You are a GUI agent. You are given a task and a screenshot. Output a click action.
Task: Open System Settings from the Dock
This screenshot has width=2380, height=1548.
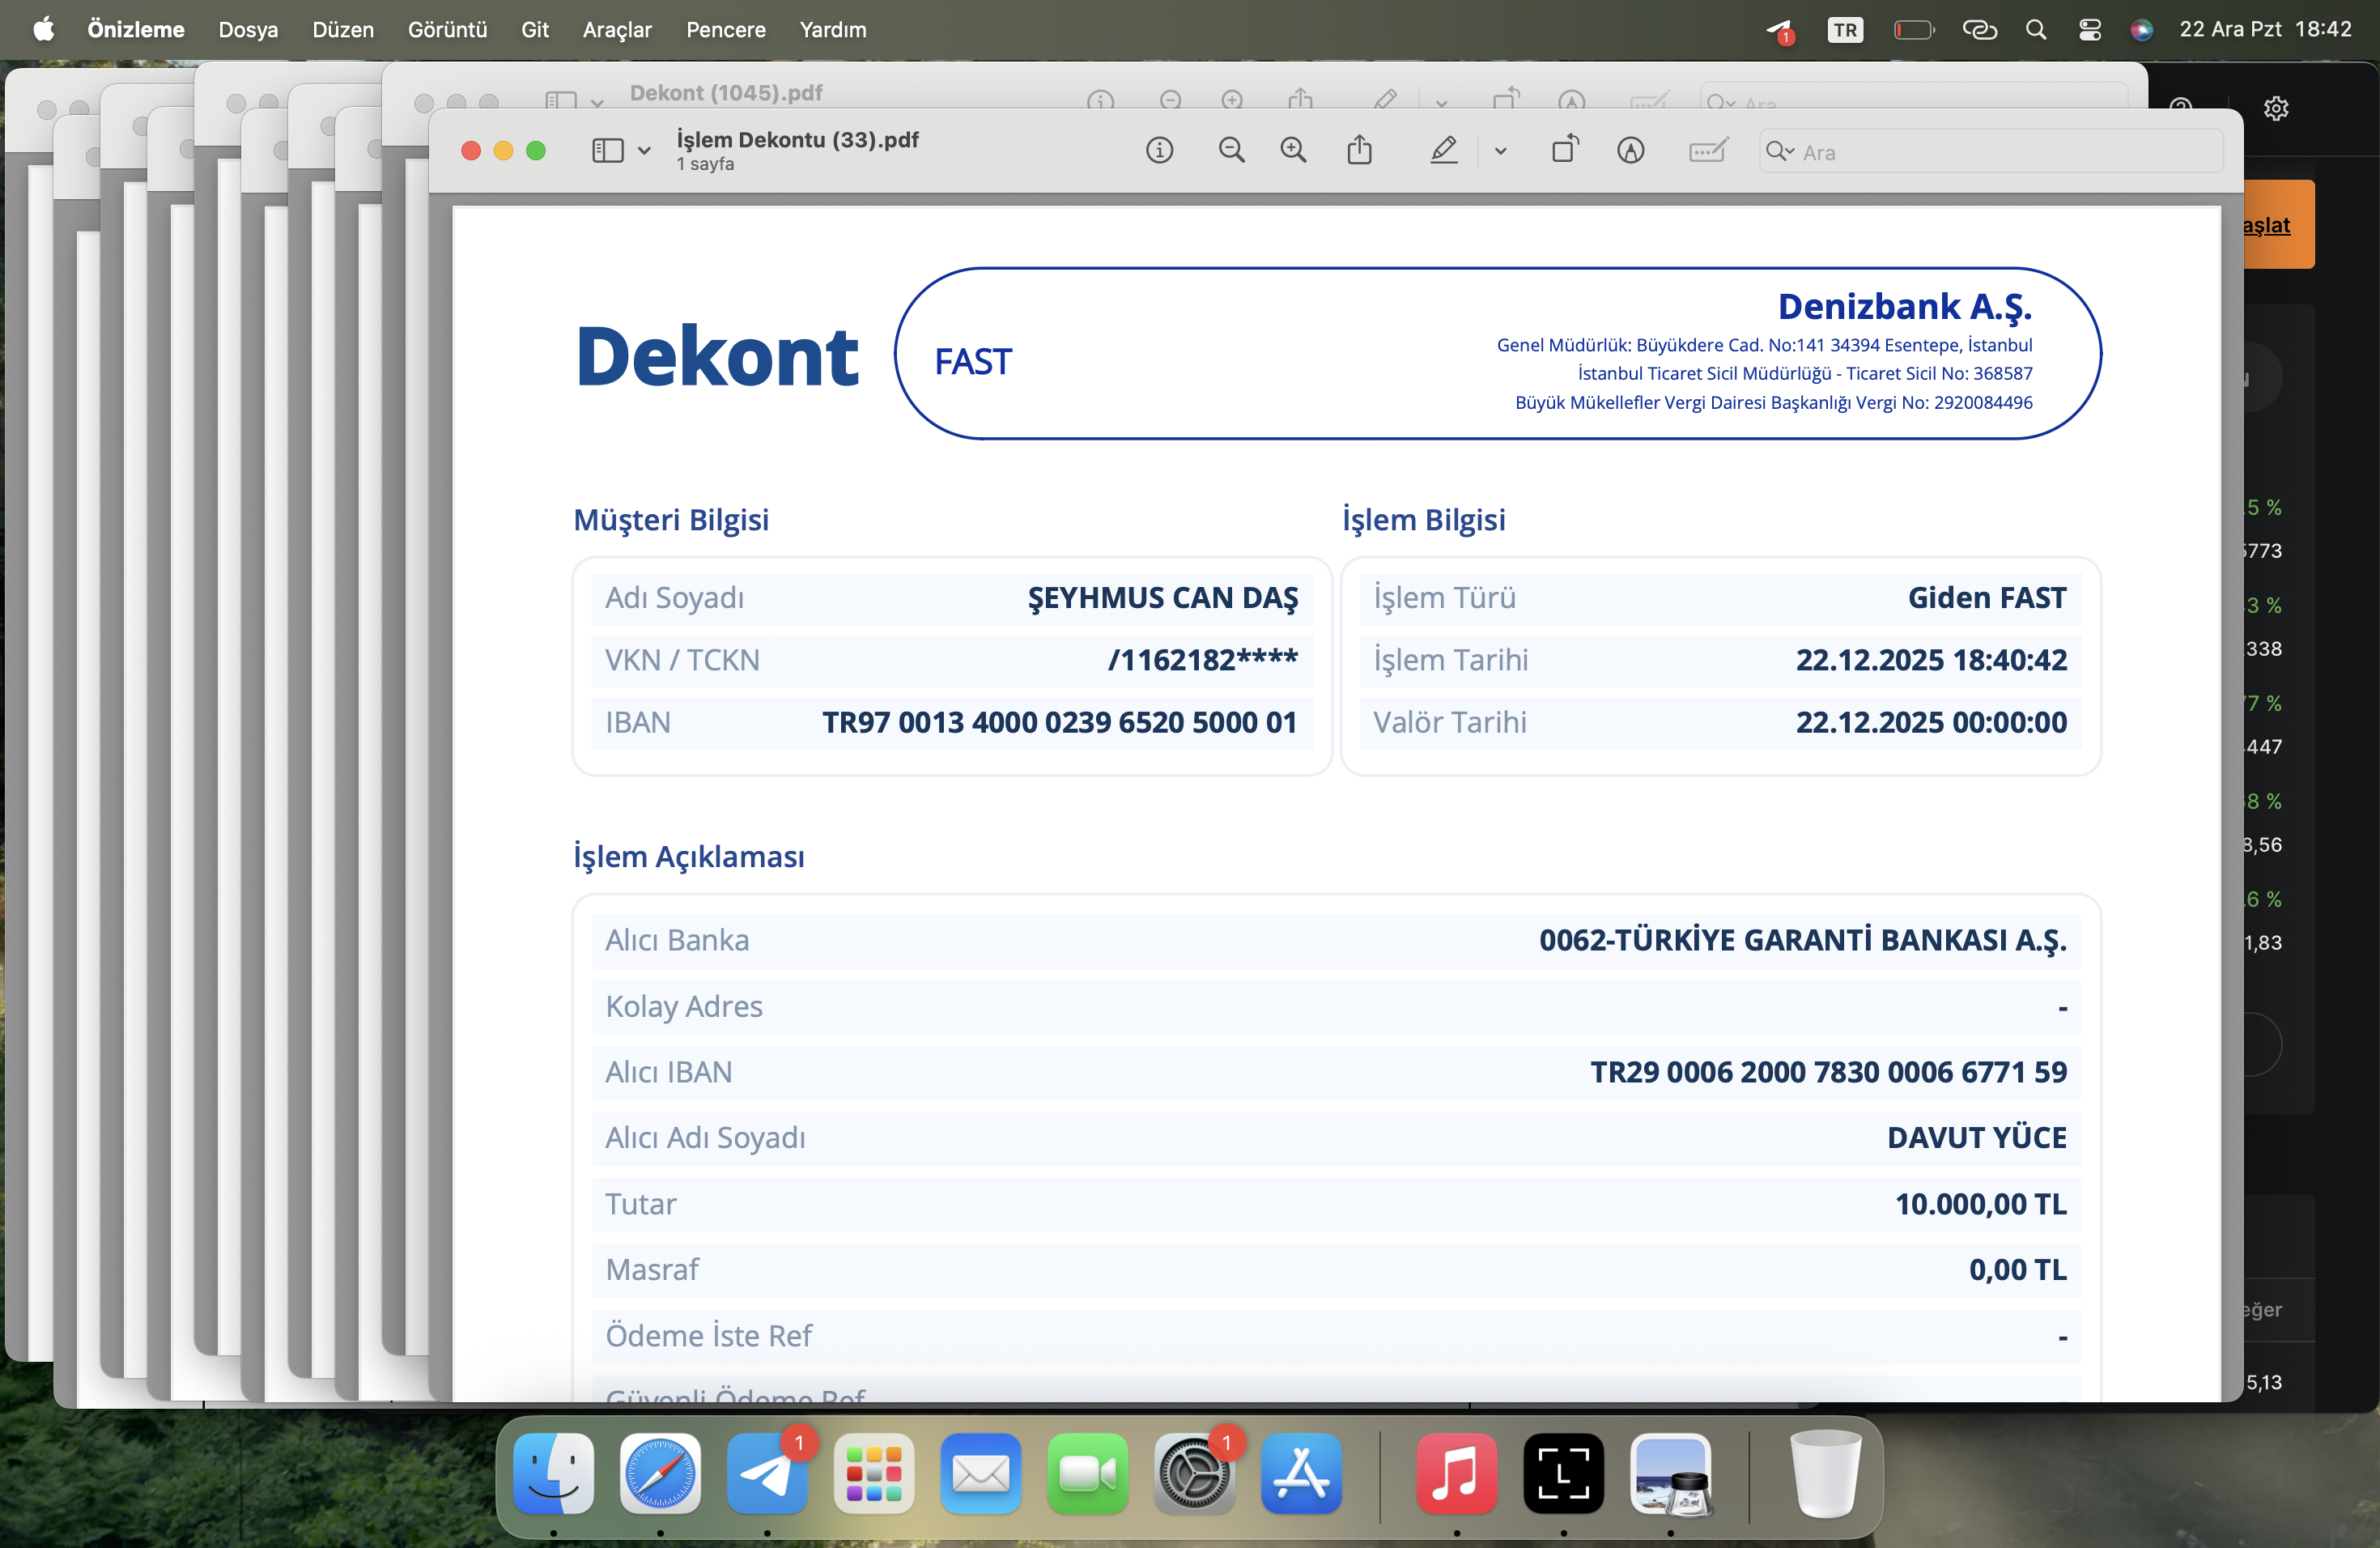(x=1194, y=1473)
